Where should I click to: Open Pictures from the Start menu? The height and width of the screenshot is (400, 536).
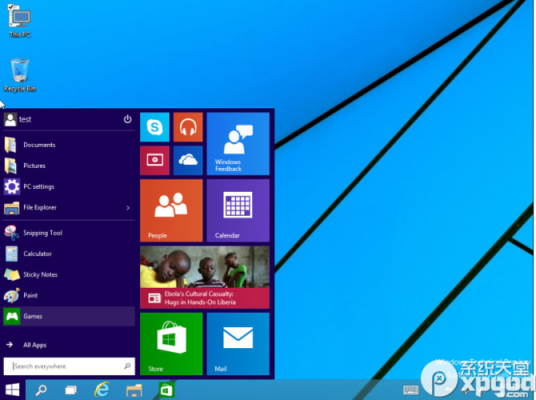click(69, 166)
